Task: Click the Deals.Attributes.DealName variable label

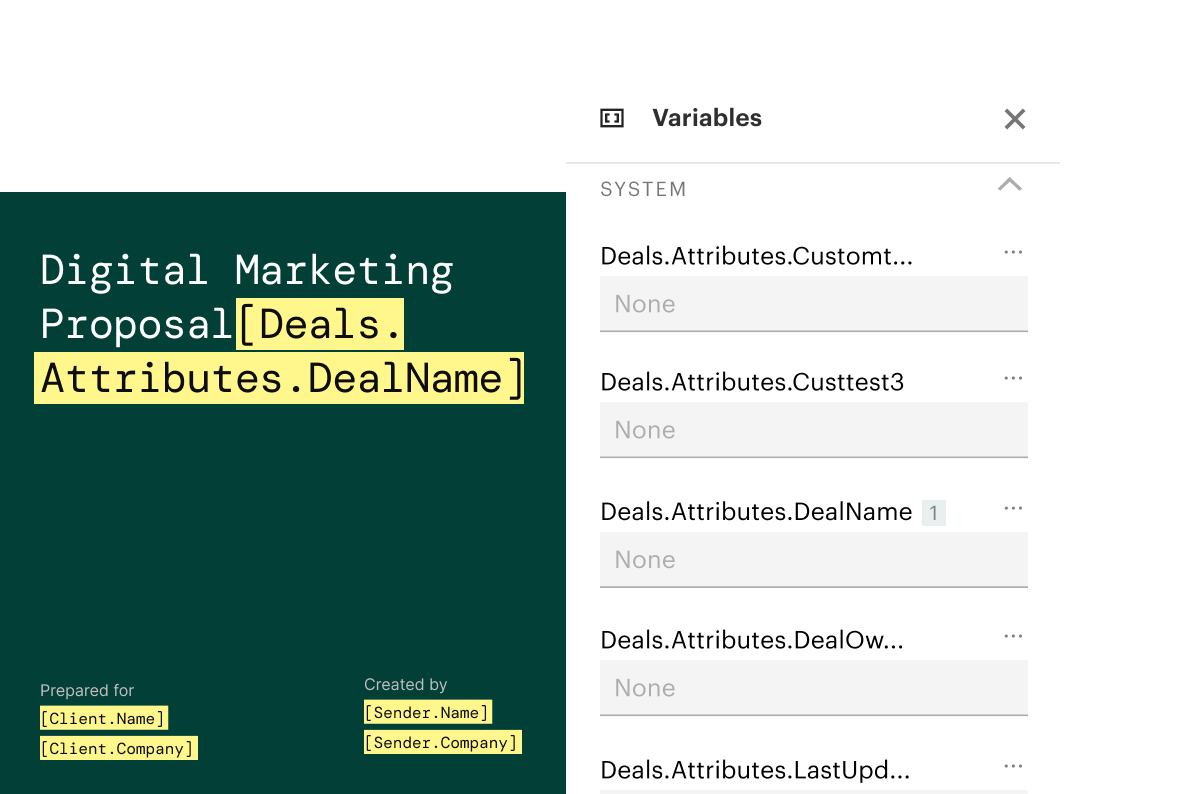Action: point(756,512)
